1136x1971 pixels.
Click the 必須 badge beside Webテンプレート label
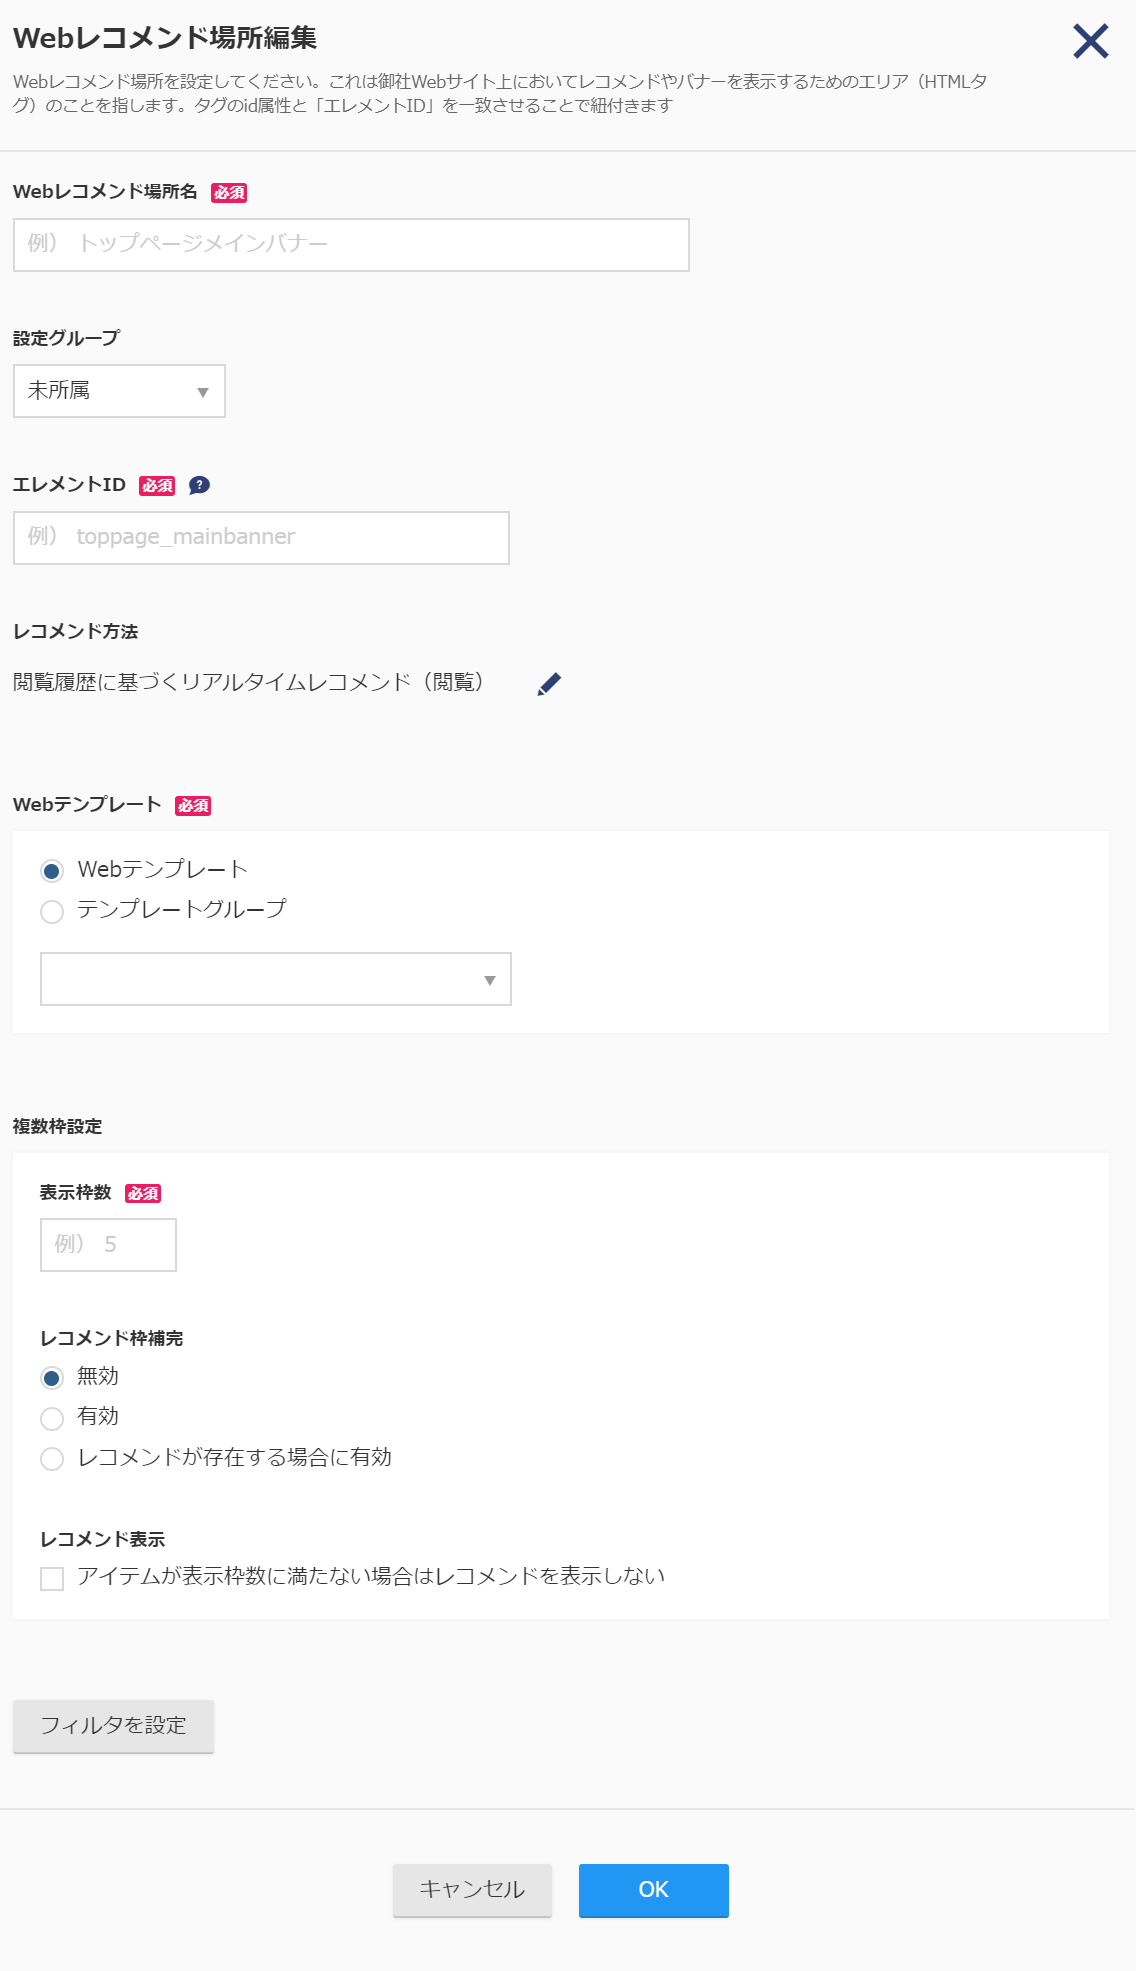(x=193, y=806)
